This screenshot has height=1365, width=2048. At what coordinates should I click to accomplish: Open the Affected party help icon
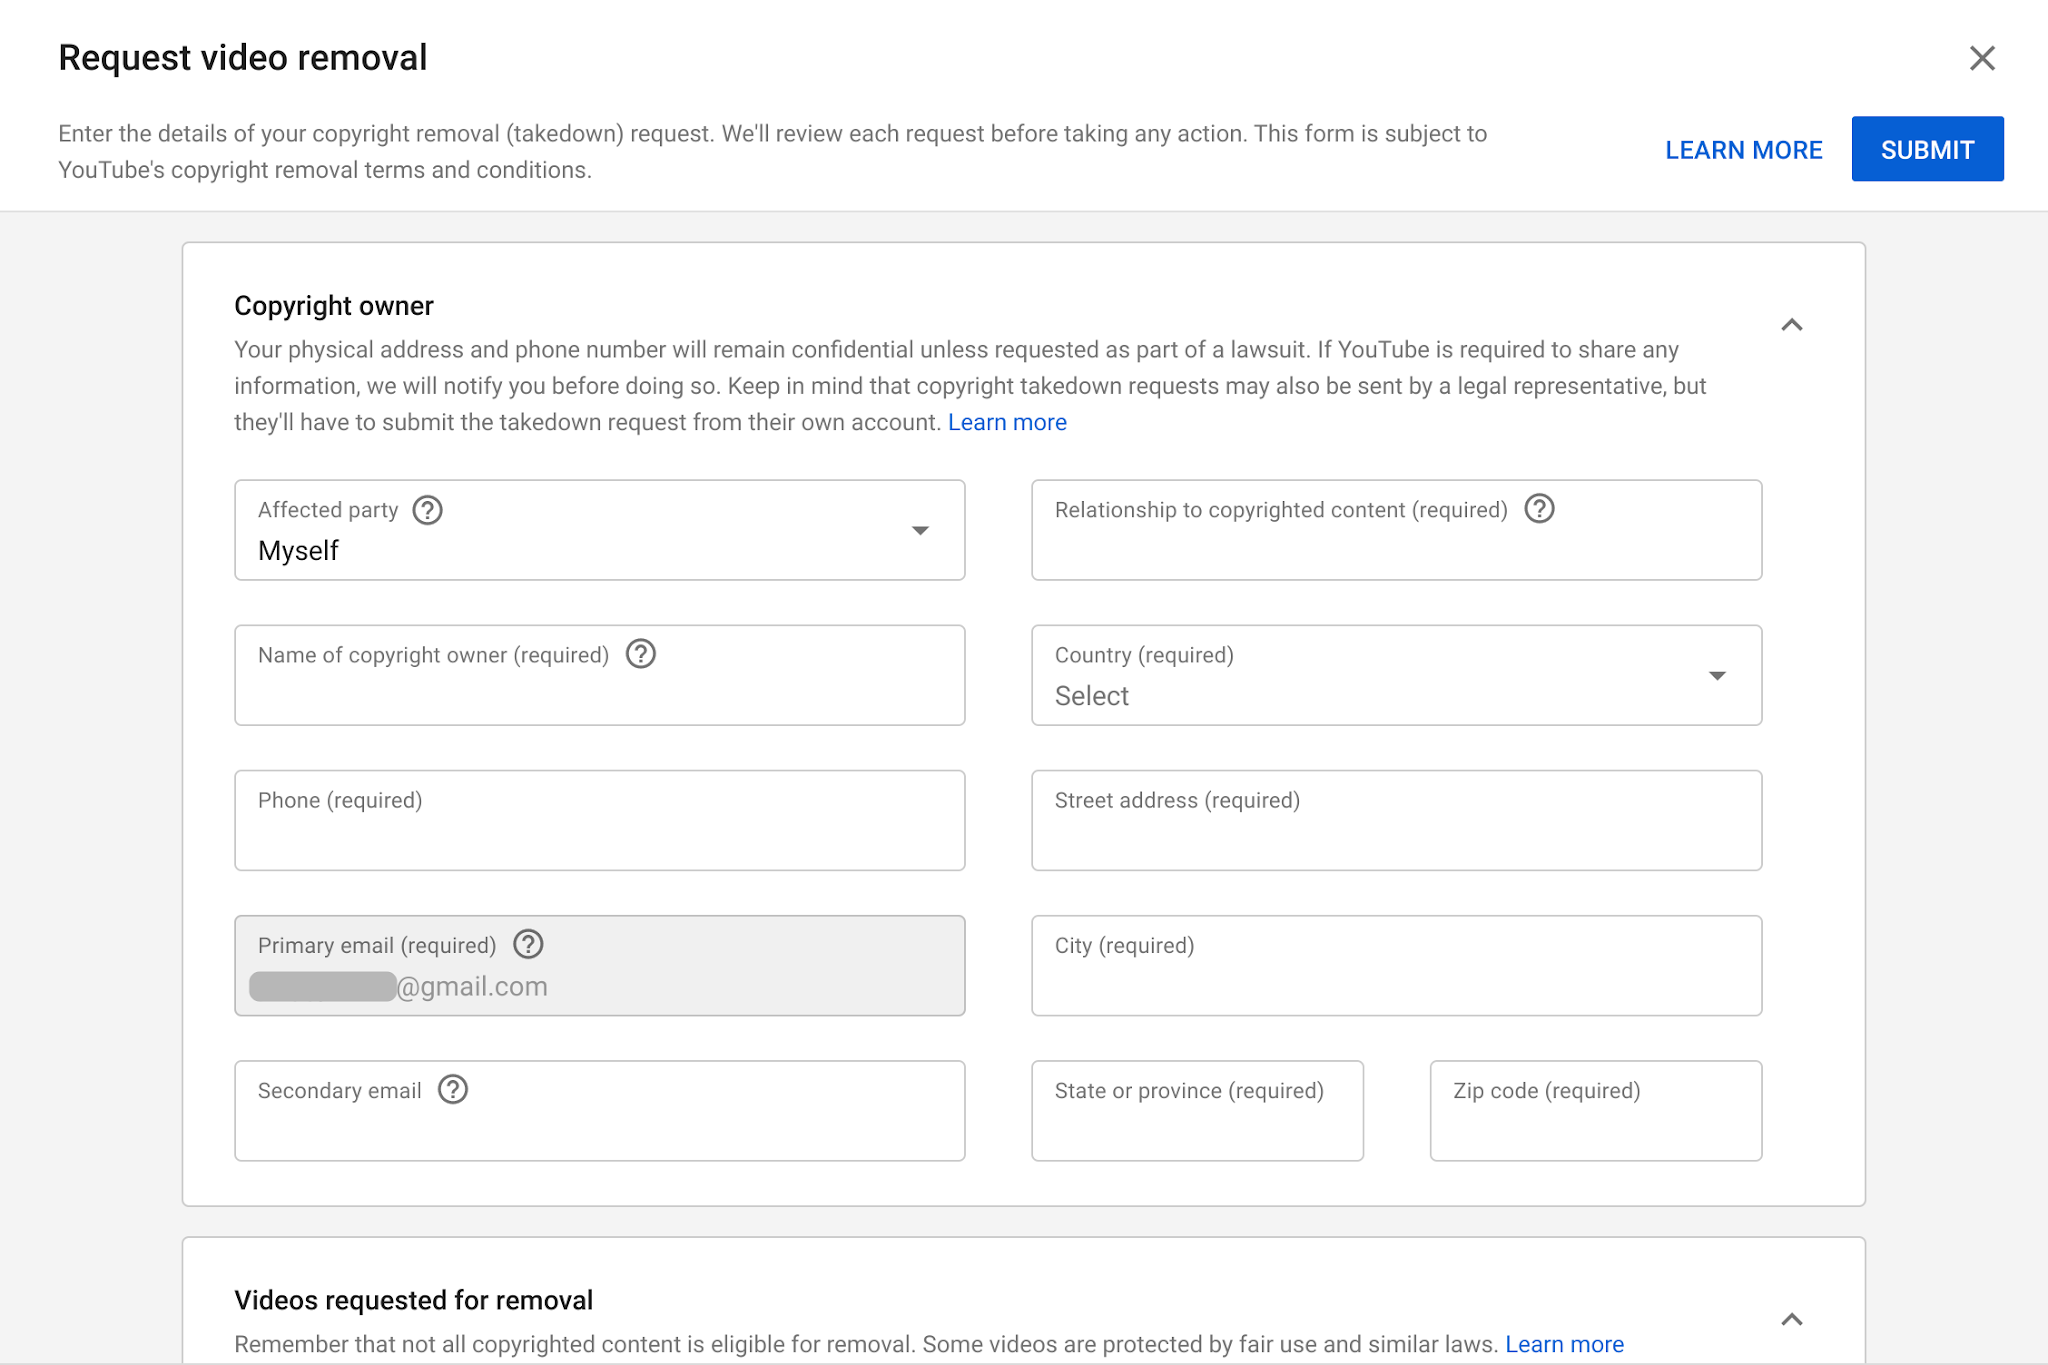[426, 510]
